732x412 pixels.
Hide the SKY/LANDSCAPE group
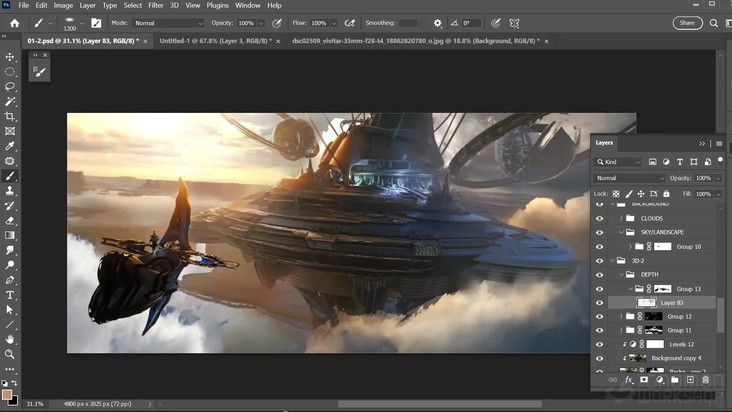(x=599, y=232)
